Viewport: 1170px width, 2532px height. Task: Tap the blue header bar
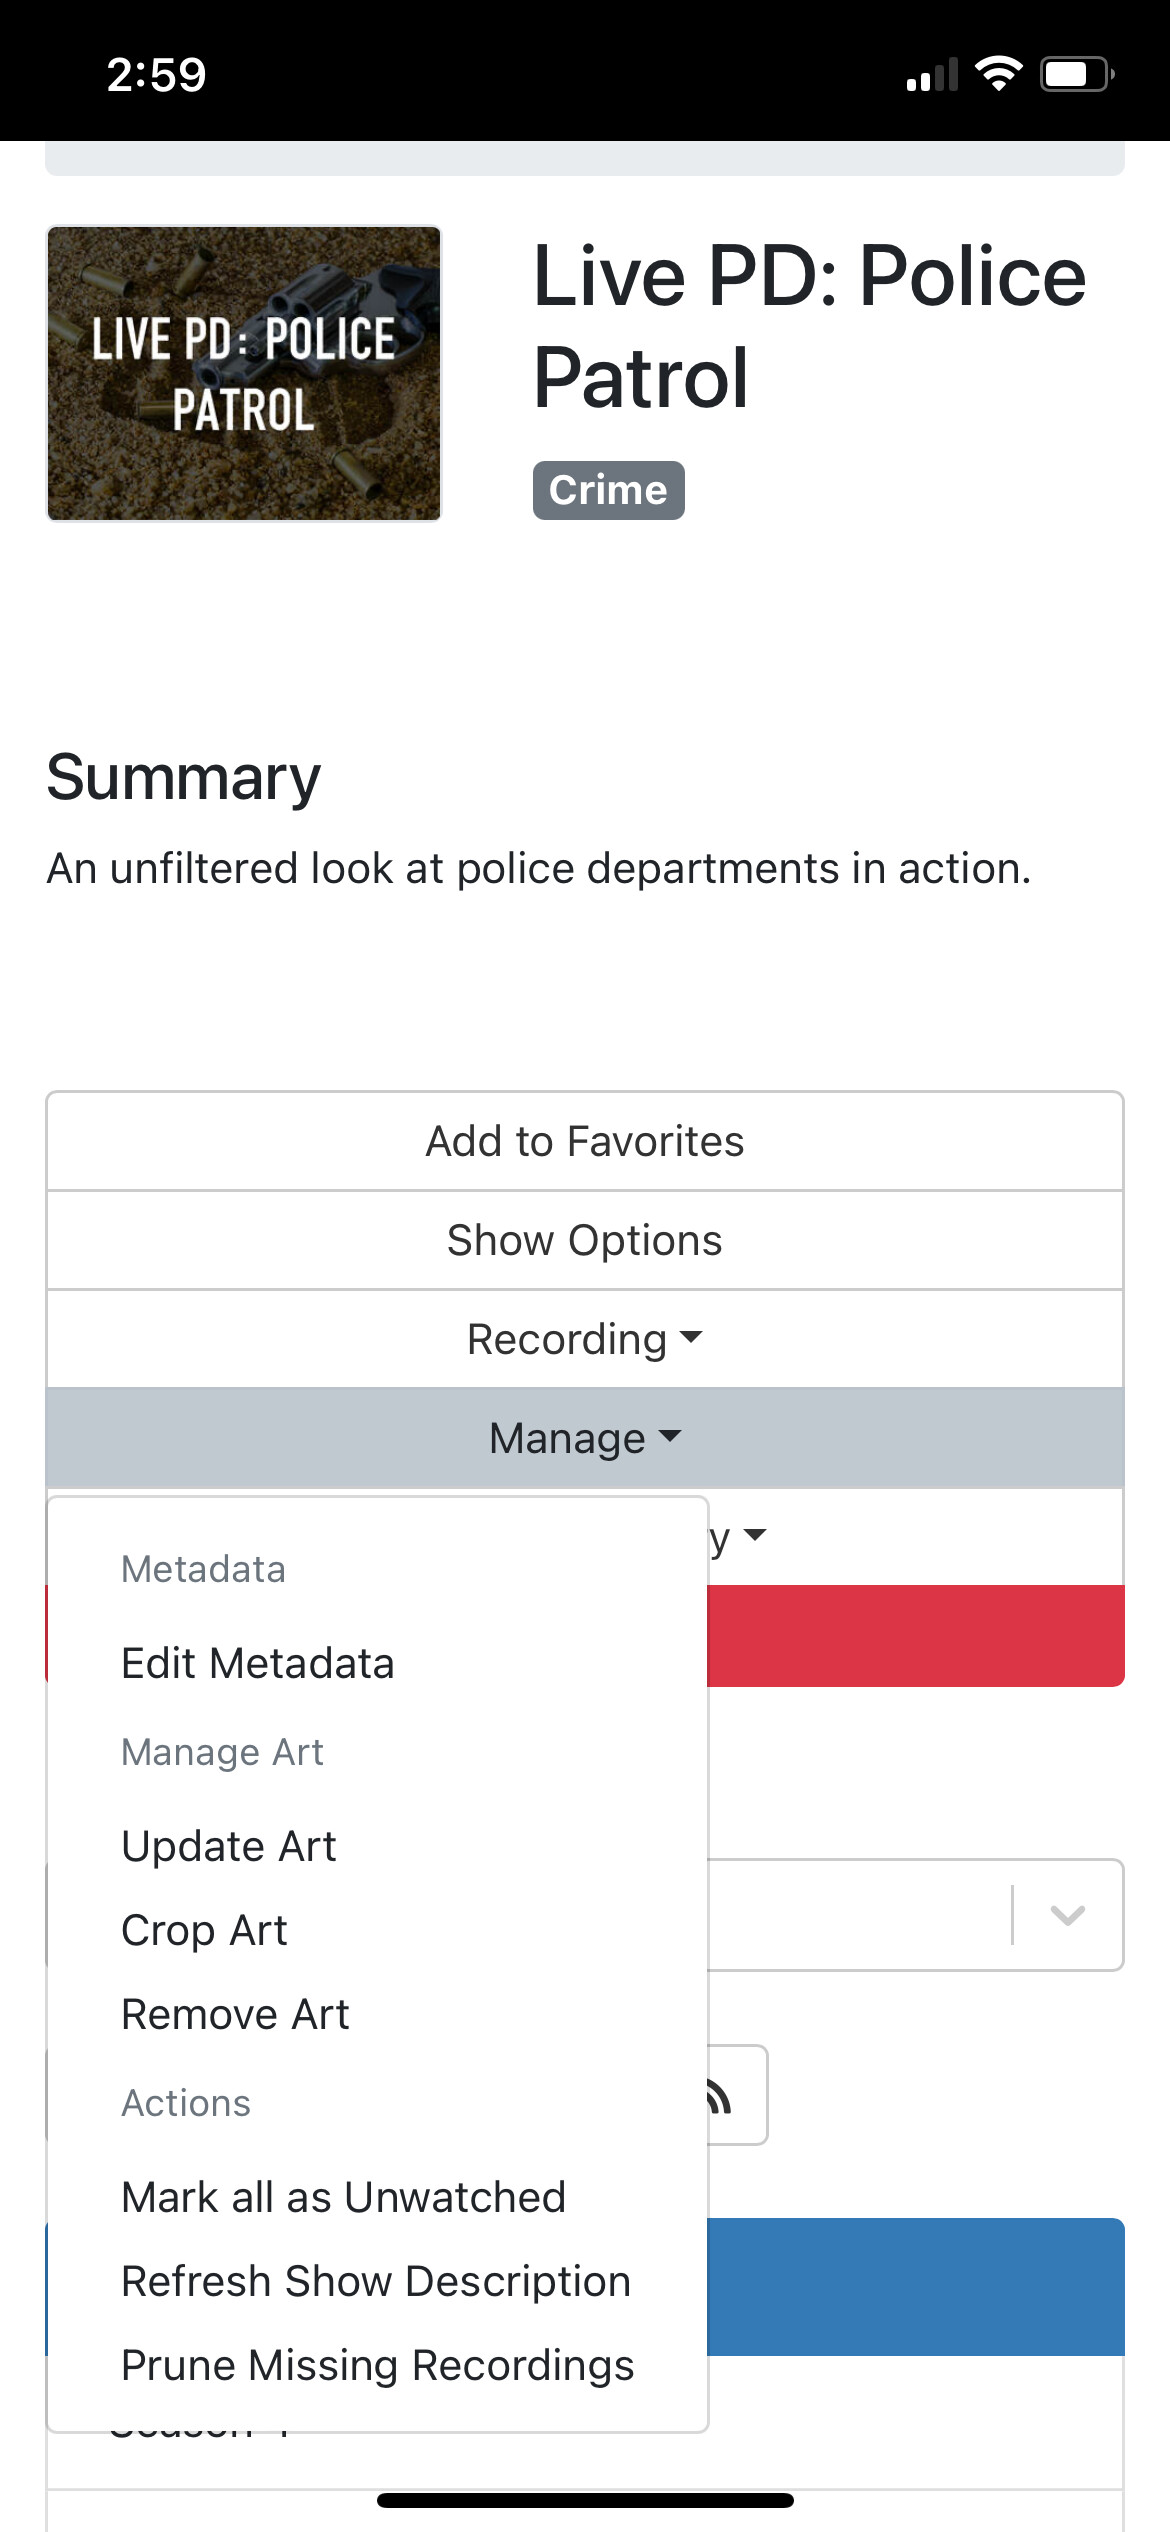click(x=915, y=2286)
